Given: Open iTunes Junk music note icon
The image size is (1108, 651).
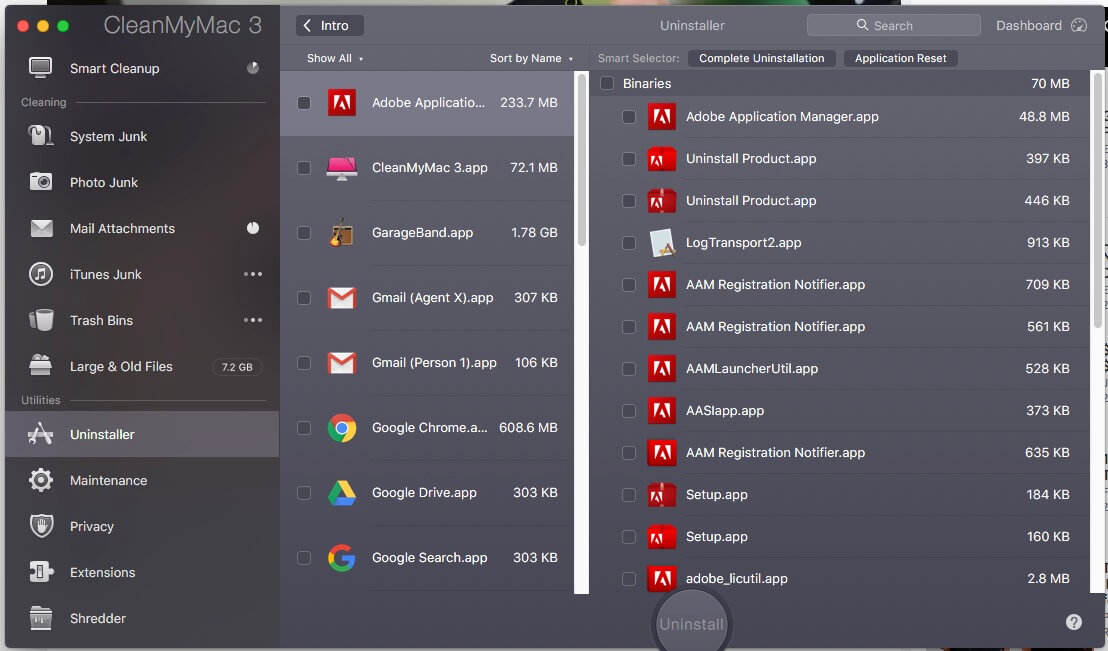Looking at the screenshot, I should [40, 274].
